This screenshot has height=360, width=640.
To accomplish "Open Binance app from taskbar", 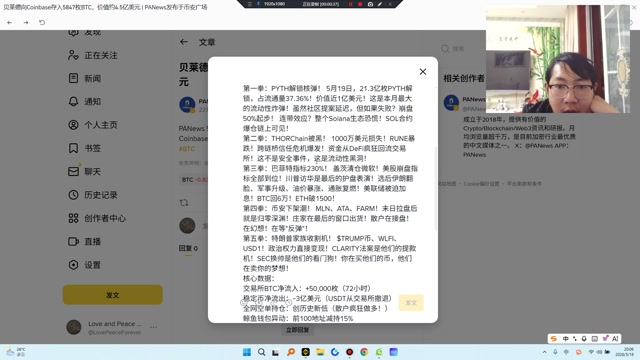I will click(x=305, y=352).
